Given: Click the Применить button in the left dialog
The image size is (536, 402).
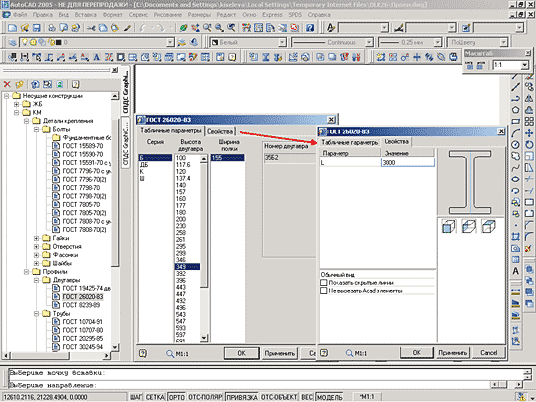Looking at the screenshot, I should [280, 353].
